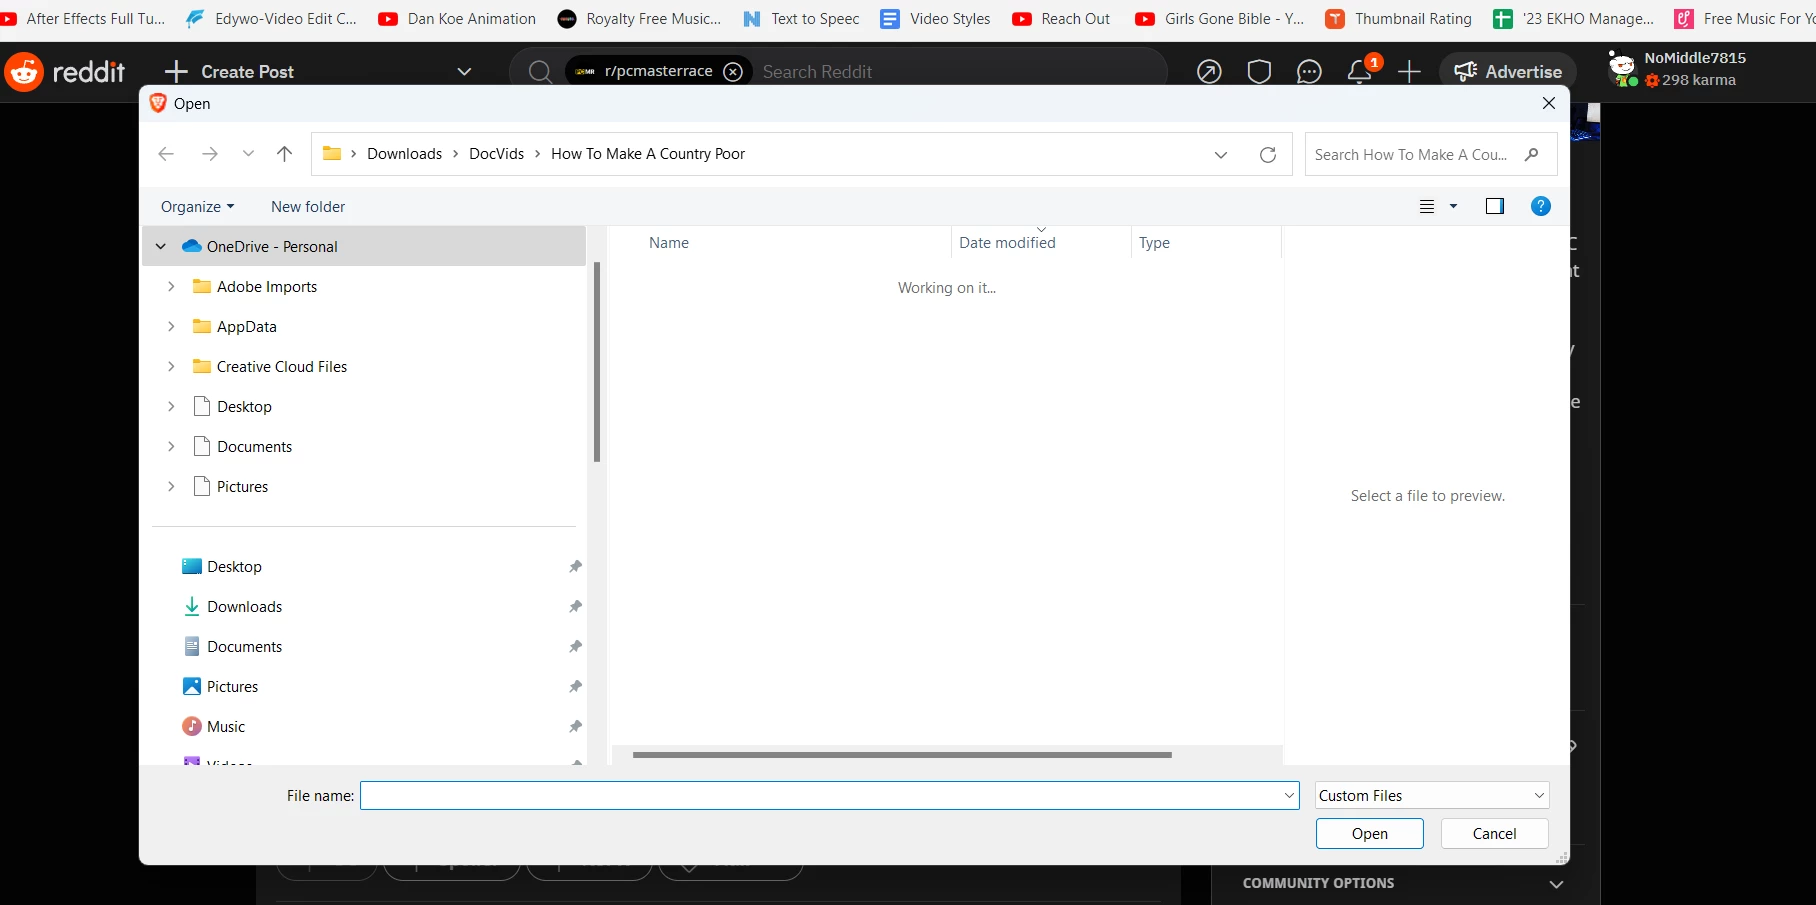
Task: Expand the AppData folder
Action: (171, 327)
